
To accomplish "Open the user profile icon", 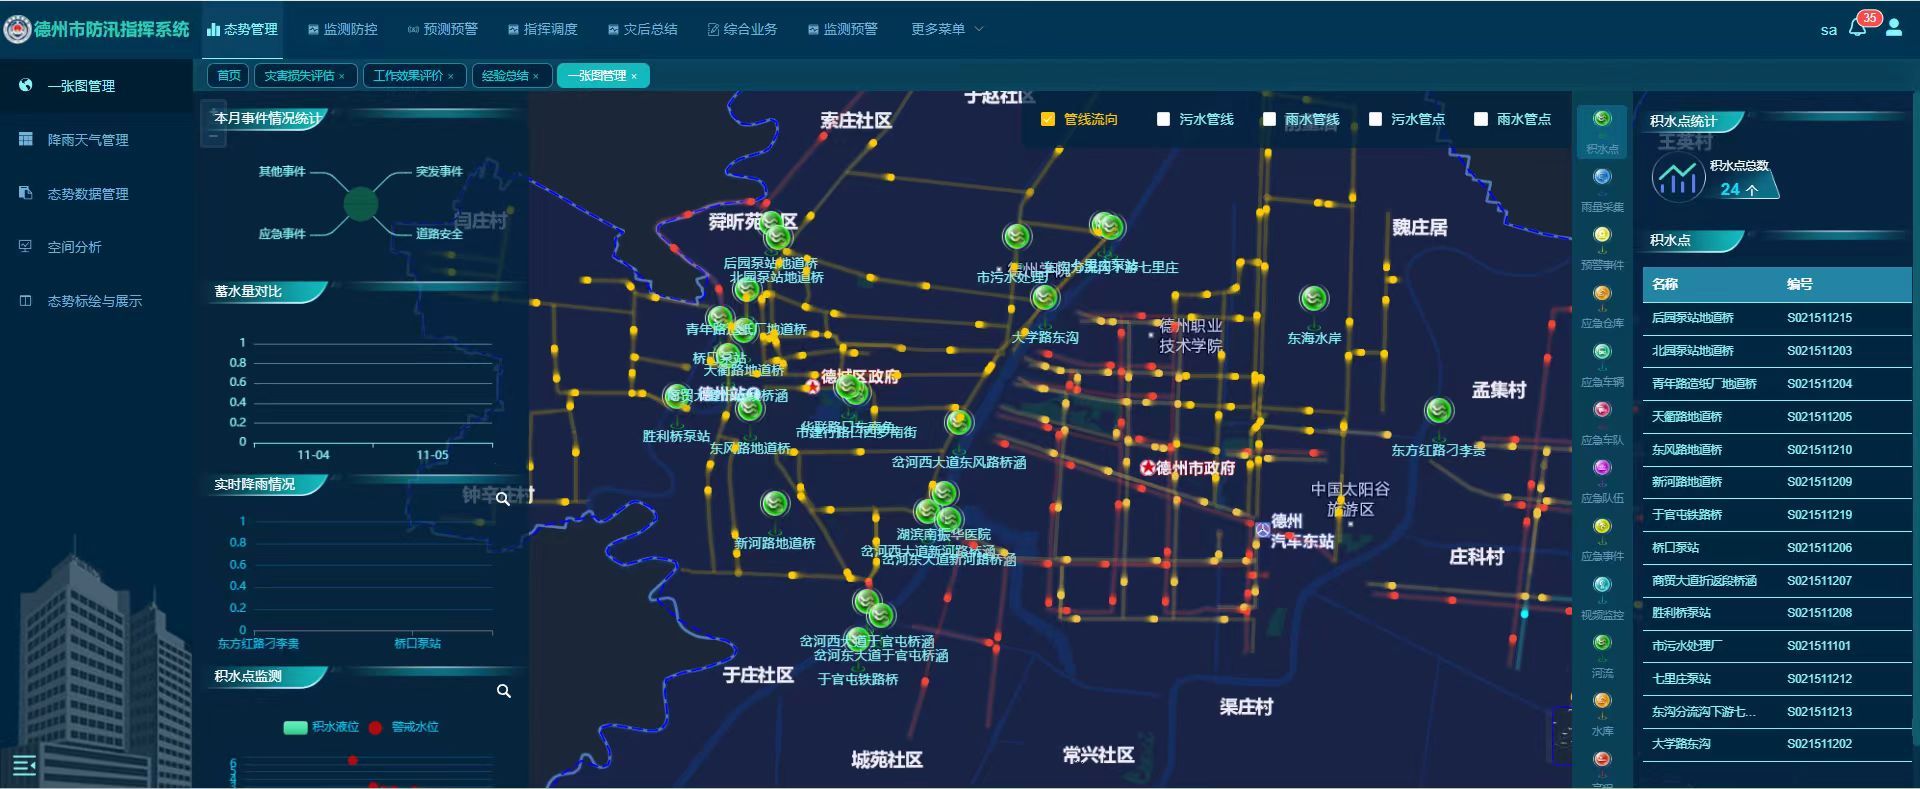I will tap(1894, 29).
